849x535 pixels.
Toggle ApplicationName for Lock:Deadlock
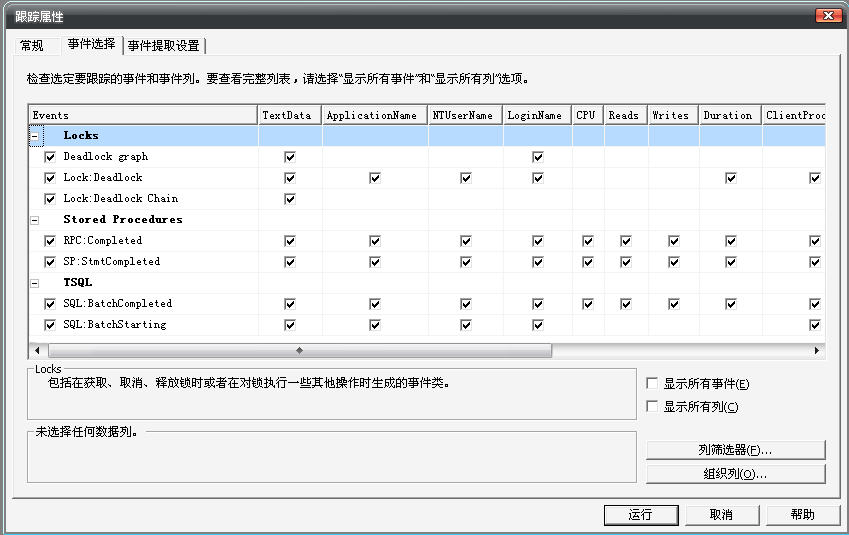click(x=375, y=178)
